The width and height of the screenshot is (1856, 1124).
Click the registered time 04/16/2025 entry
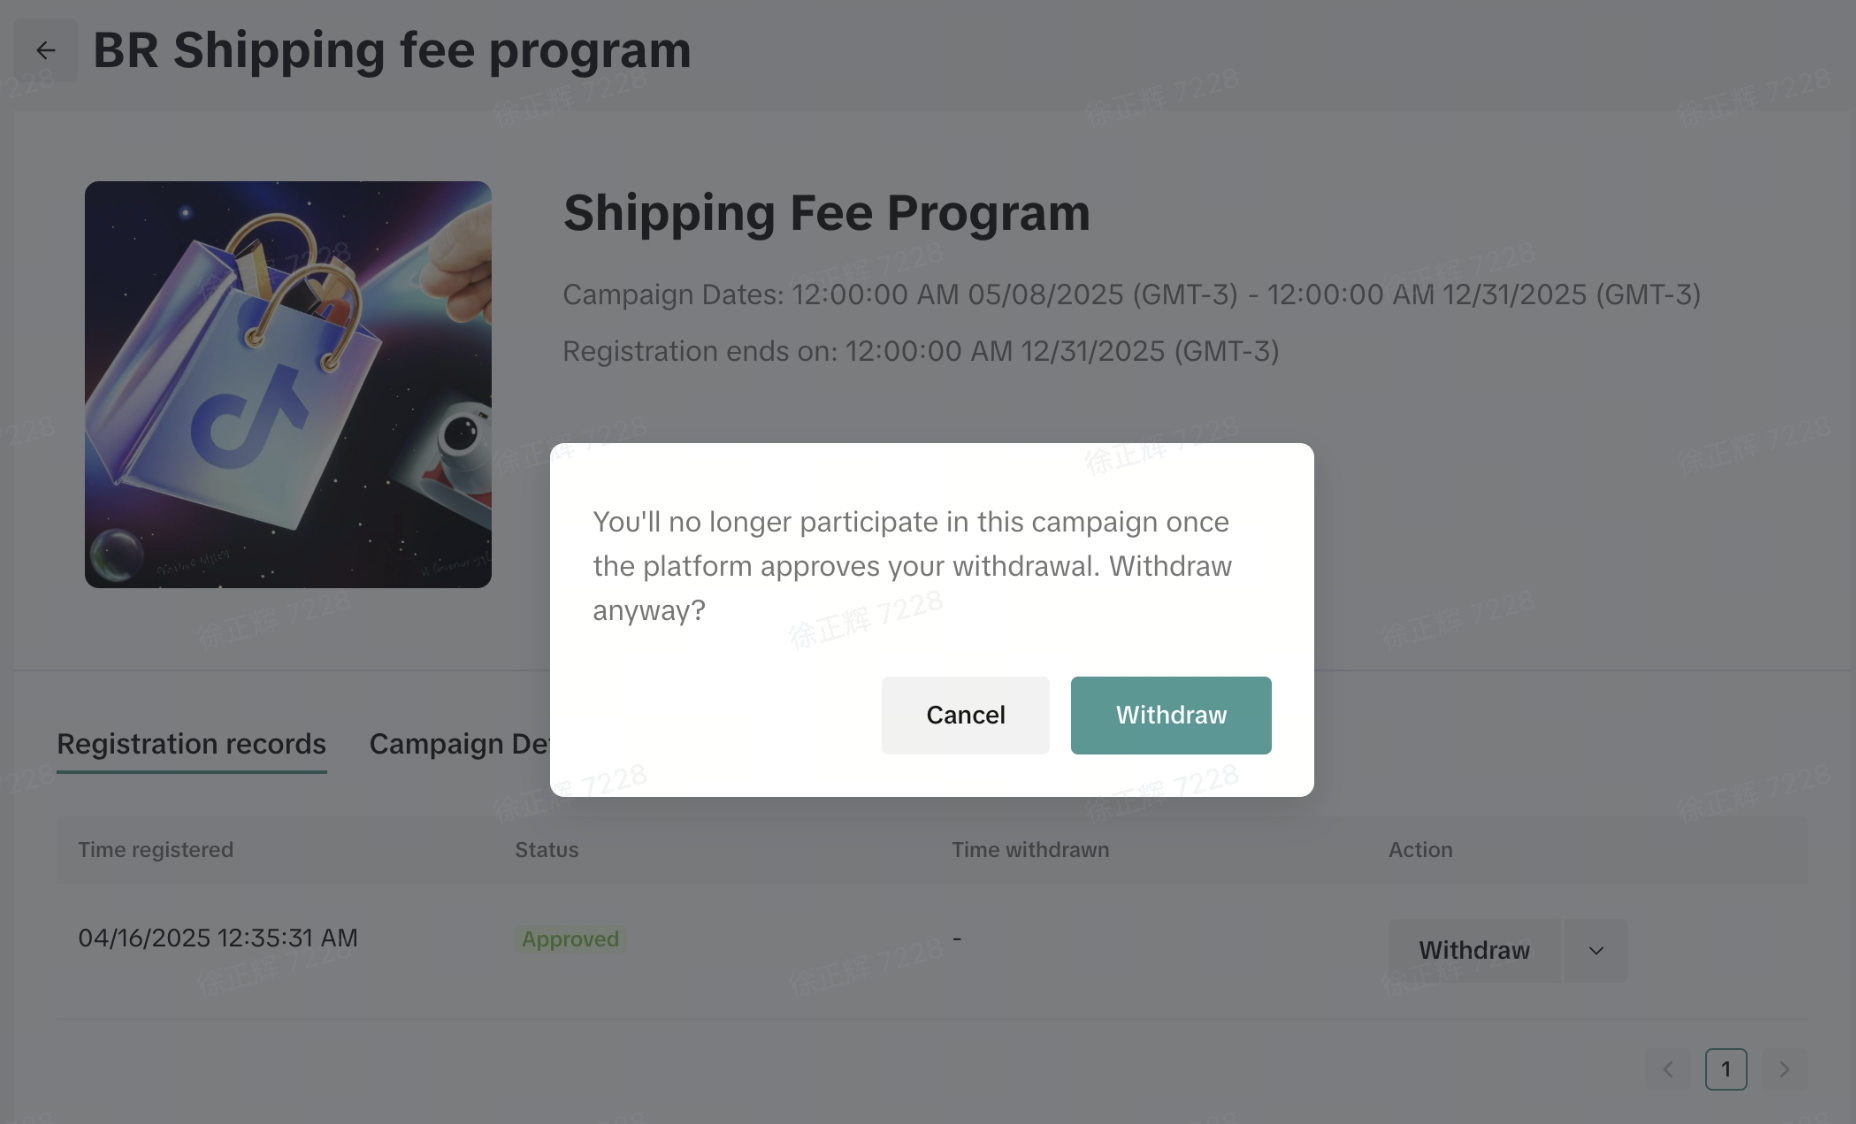(x=218, y=938)
